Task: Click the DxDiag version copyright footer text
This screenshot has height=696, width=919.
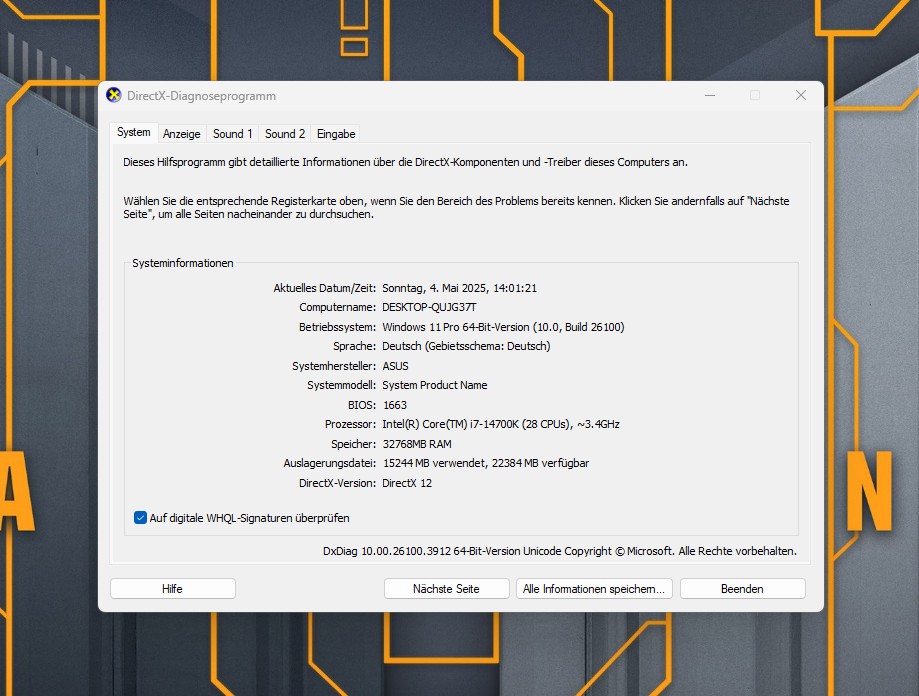Action: pos(559,551)
